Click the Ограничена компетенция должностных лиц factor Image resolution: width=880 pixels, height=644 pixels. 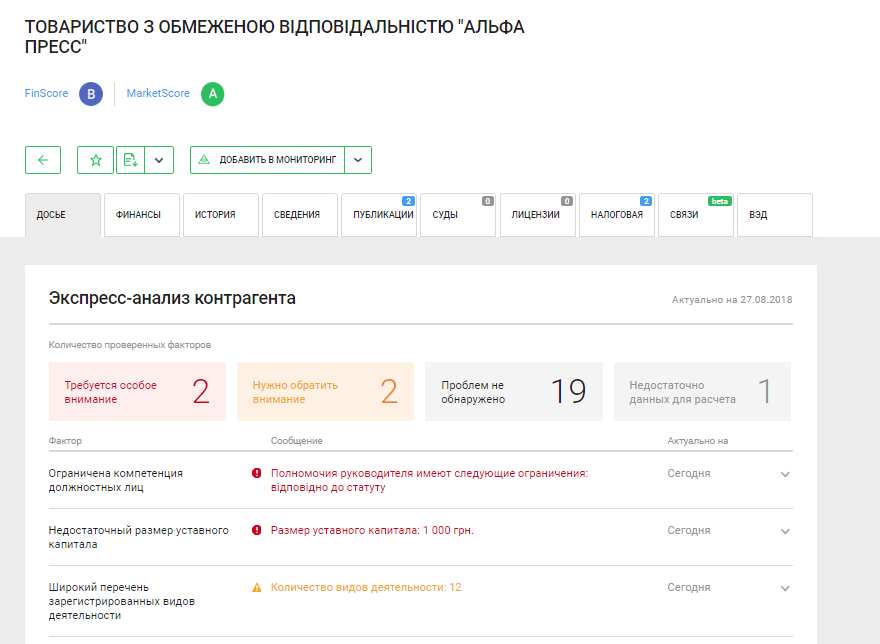(116, 480)
